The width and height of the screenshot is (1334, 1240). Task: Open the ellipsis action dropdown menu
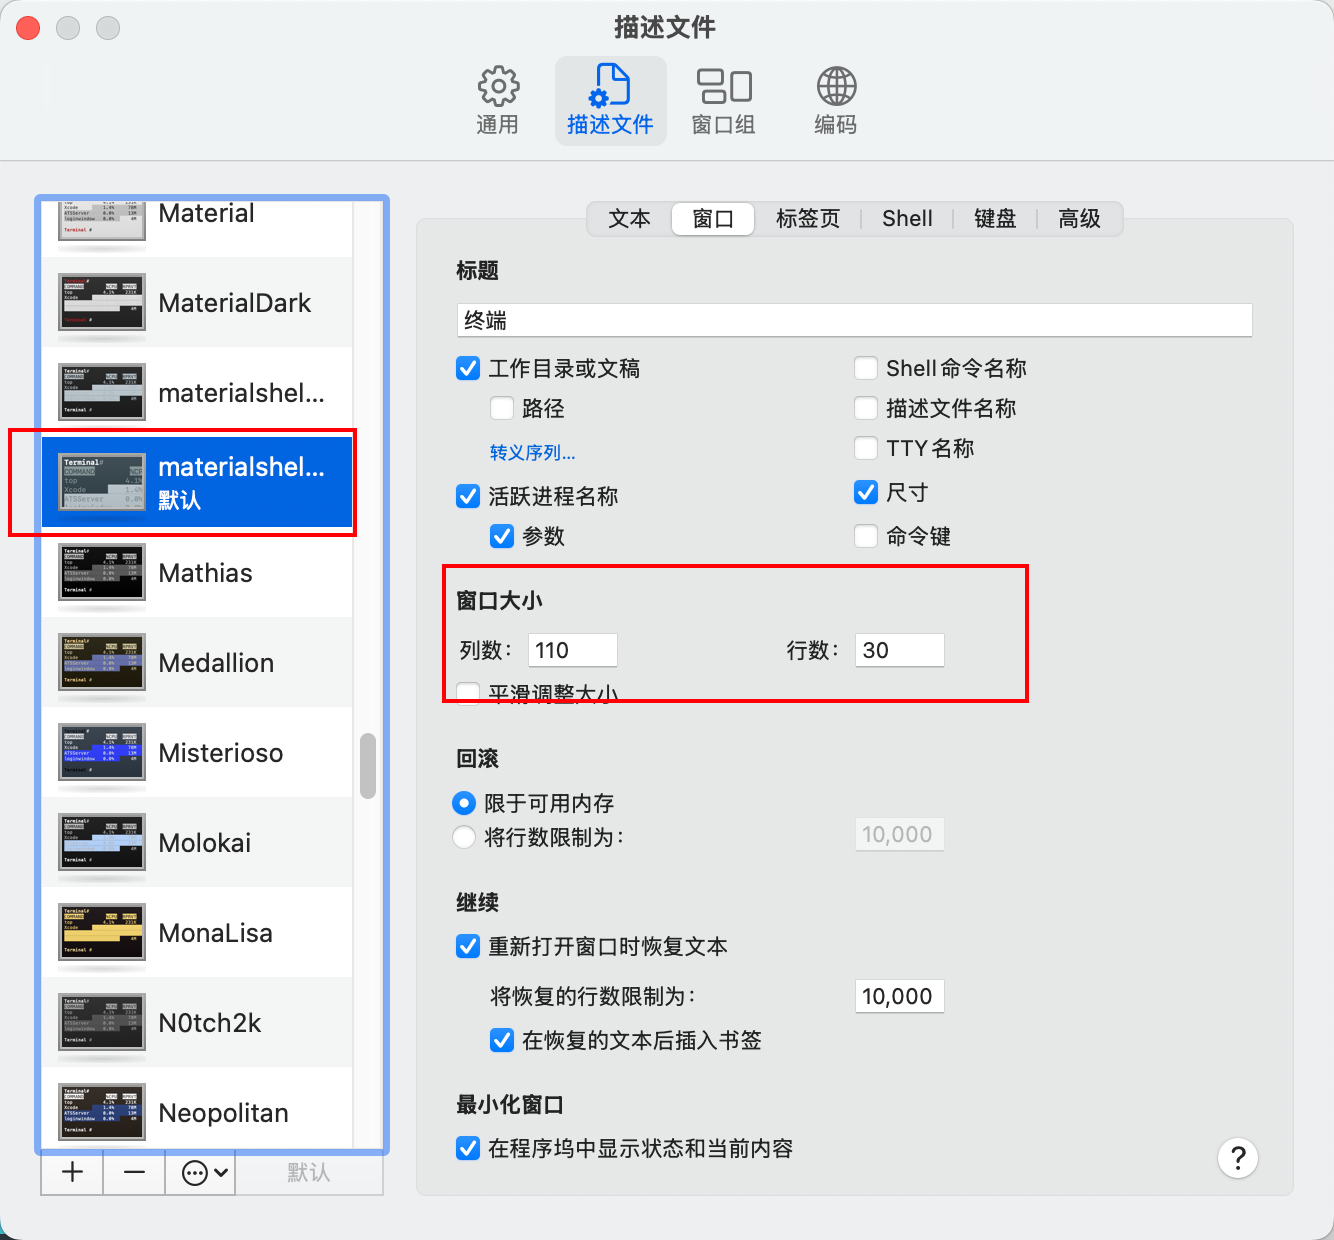coord(205,1173)
